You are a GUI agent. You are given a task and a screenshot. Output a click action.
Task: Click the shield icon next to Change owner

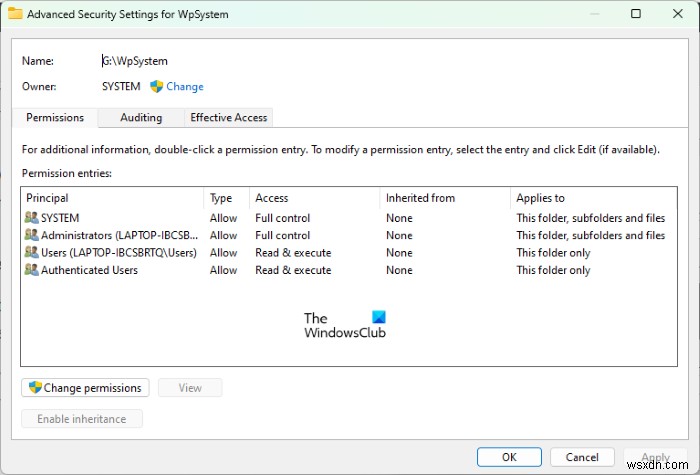tap(156, 87)
